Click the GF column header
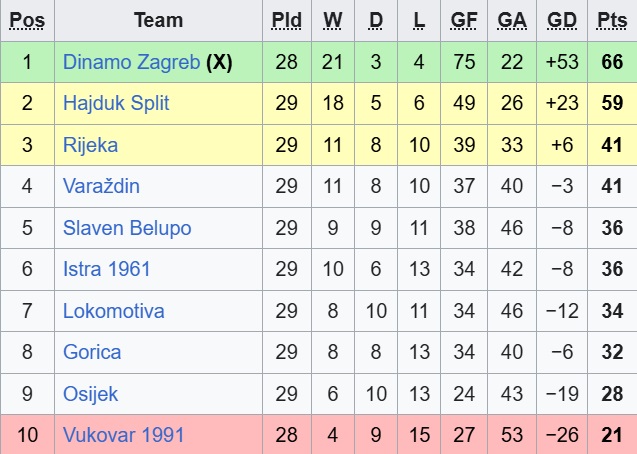The width and height of the screenshot is (637, 454). click(x=464, y=20)
